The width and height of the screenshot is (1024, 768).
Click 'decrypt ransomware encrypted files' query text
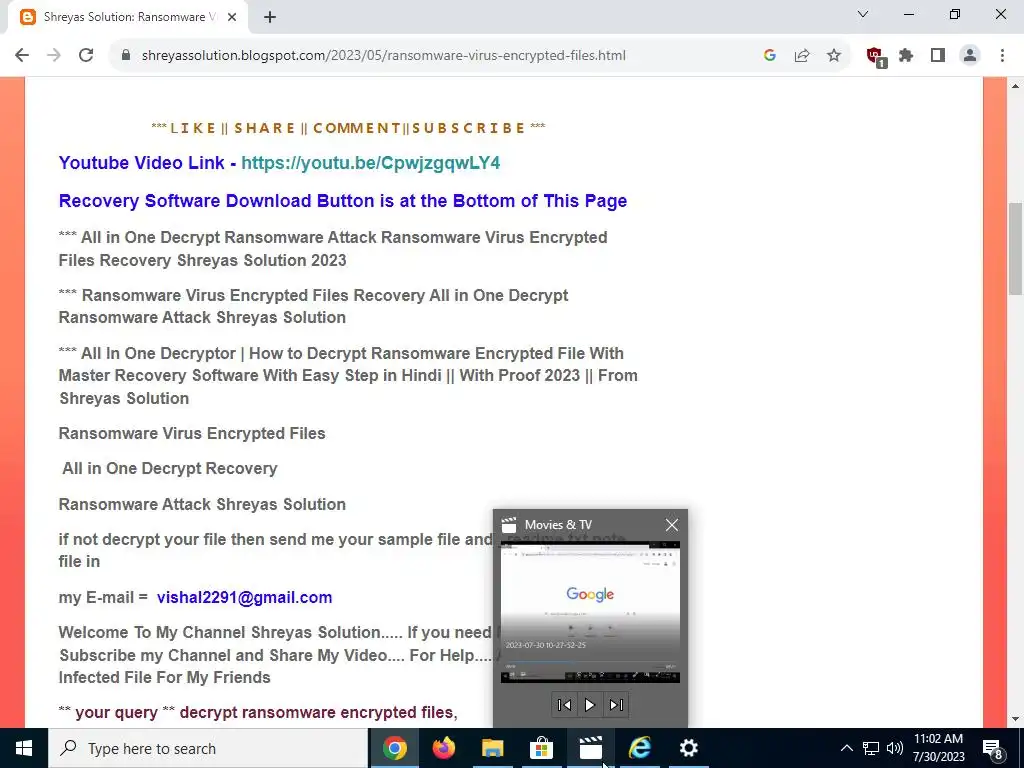[318, 712]
